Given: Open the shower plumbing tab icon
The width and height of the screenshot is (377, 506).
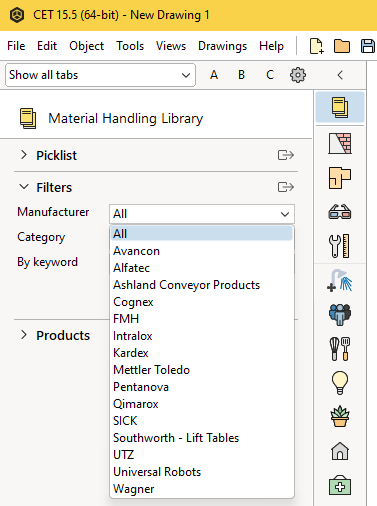Looking at the screenshot, I should (340, 280).
